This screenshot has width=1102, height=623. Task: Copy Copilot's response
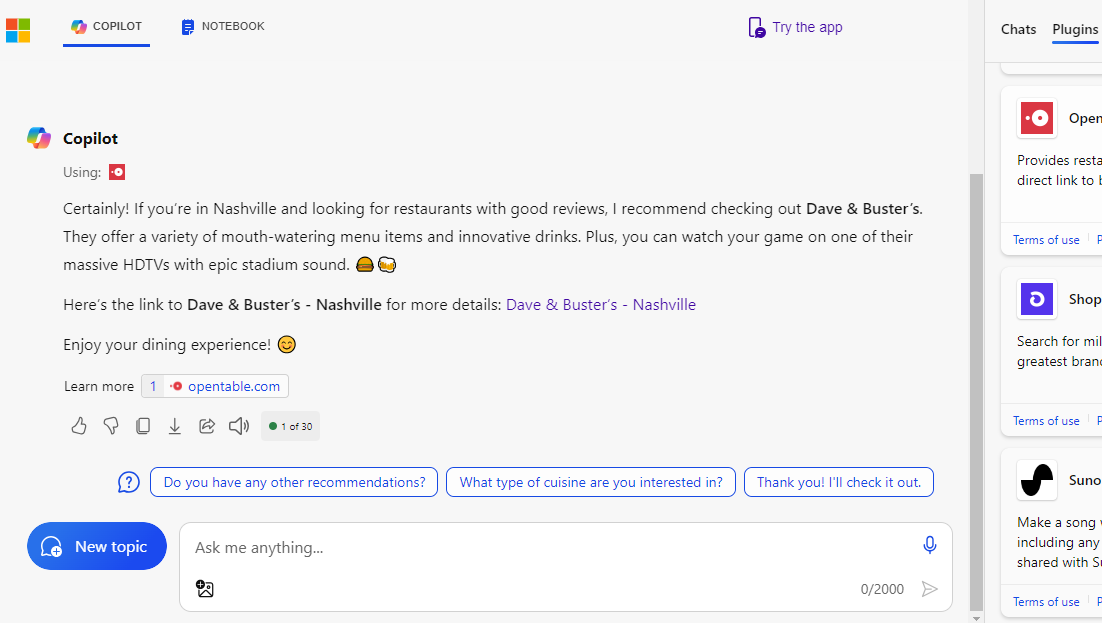point(143,426)
